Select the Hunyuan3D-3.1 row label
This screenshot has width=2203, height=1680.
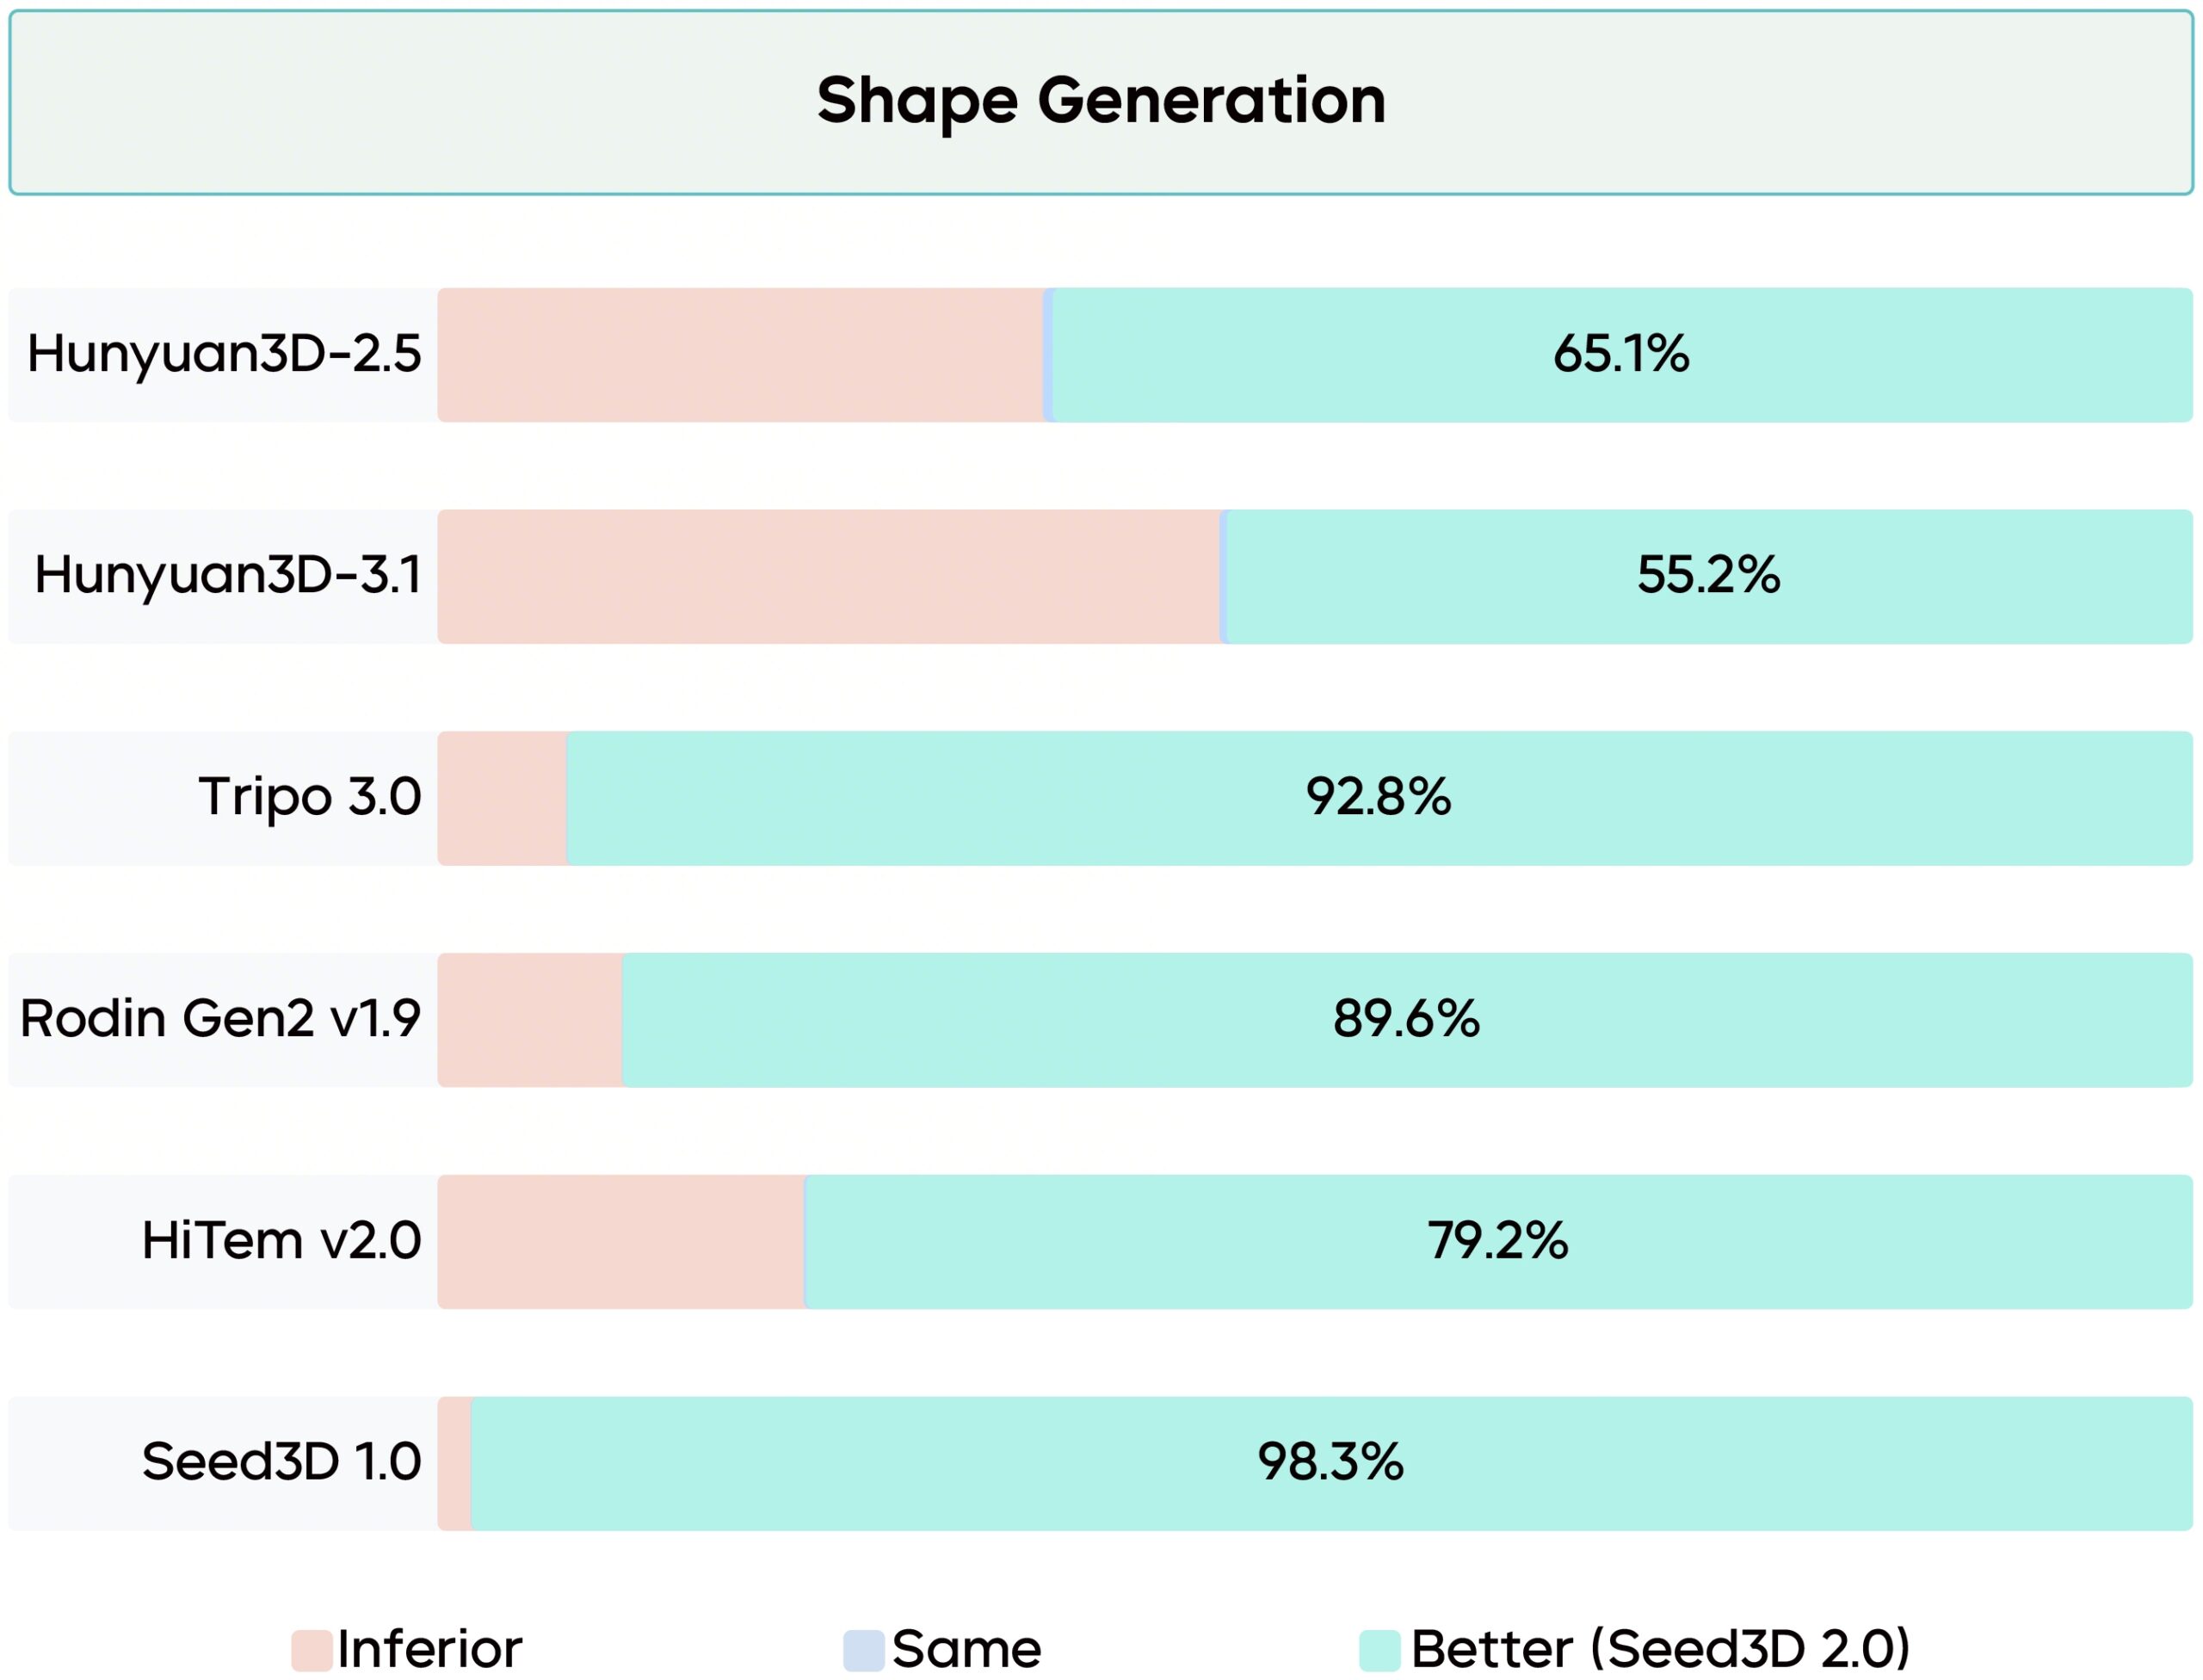tap(228, 576)
